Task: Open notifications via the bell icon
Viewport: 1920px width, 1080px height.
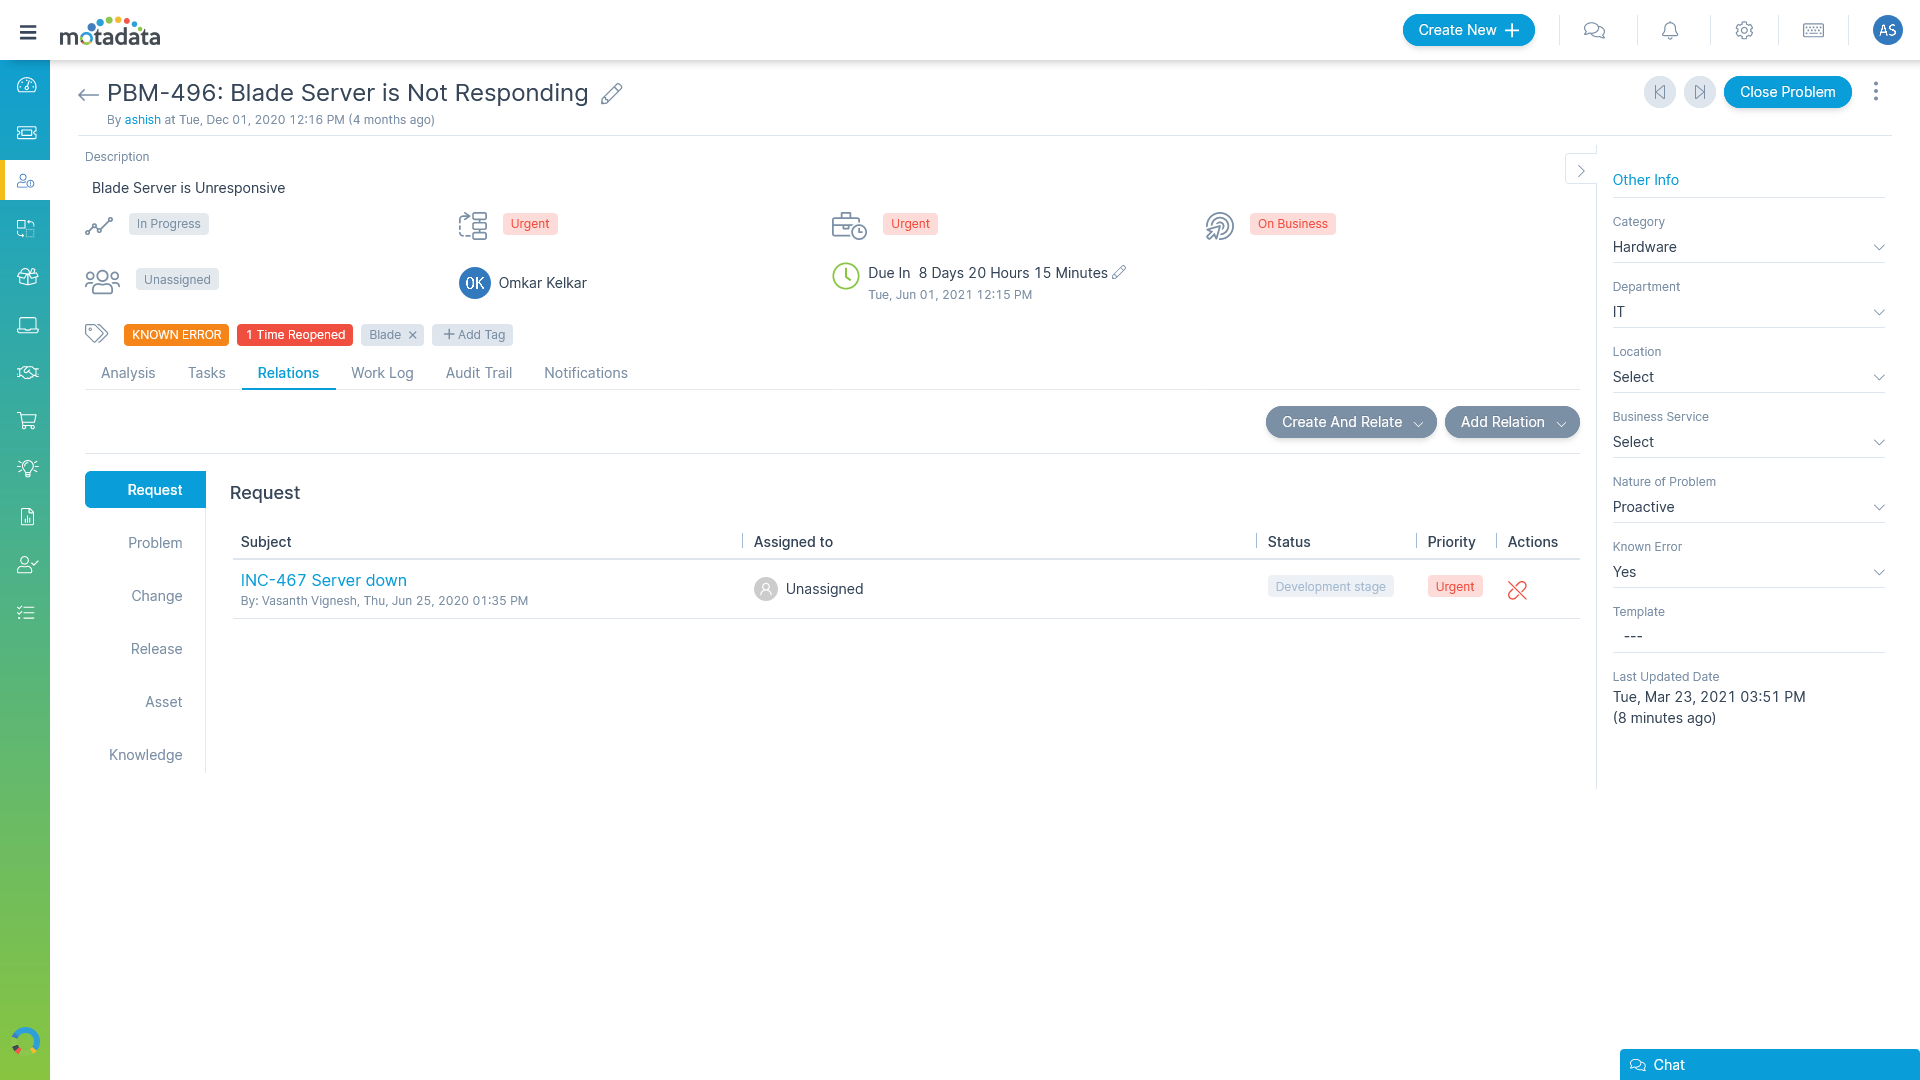Action: click(x=1669, y=30)
